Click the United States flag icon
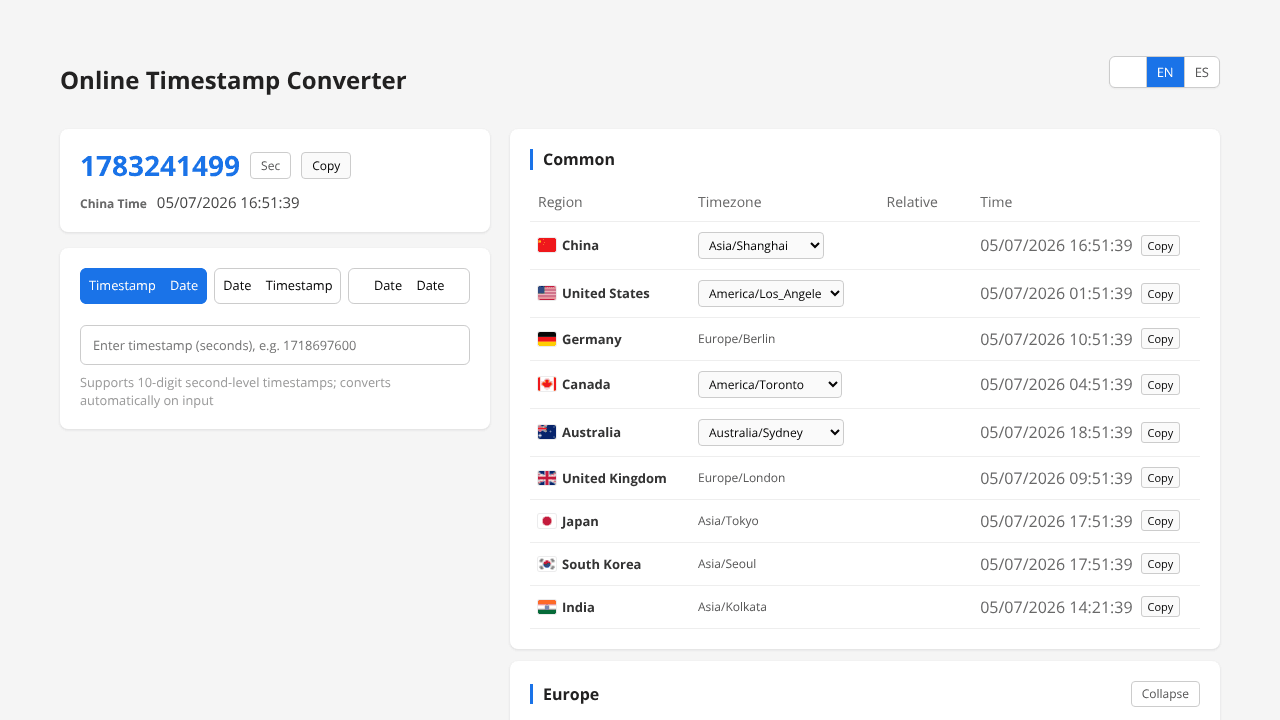 547,293
